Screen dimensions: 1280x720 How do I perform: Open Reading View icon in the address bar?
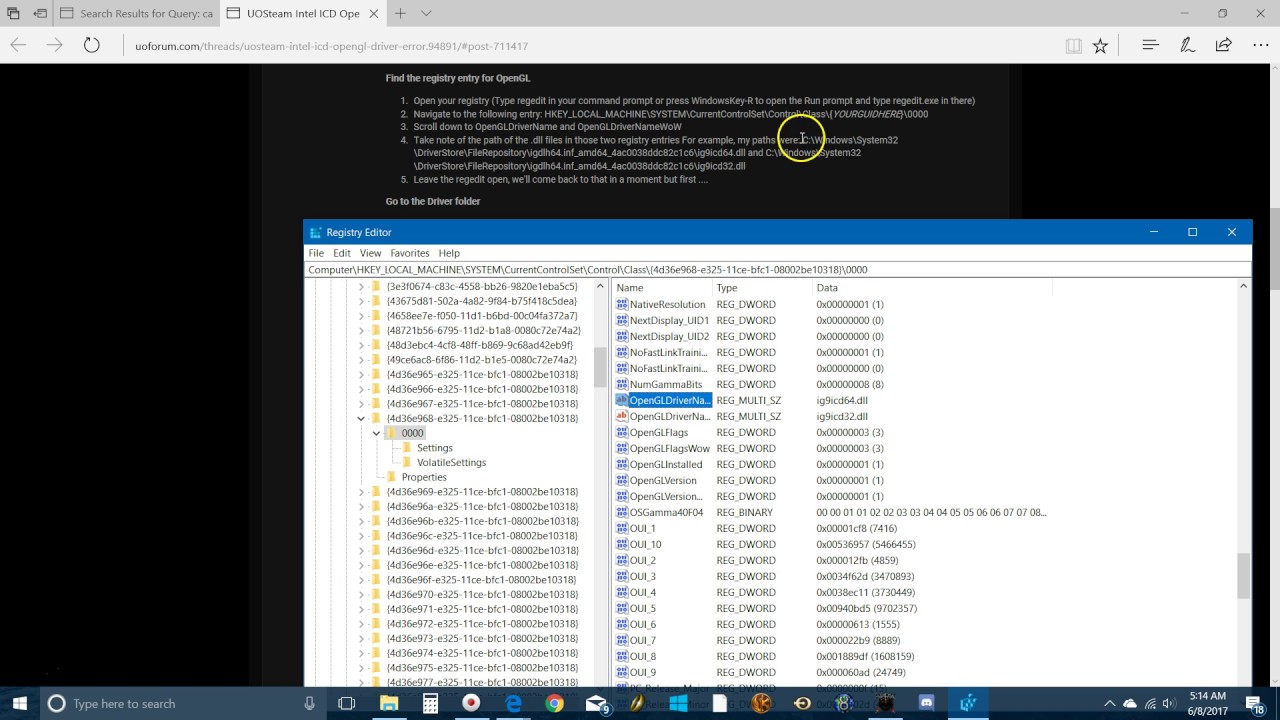(x=1073, y=45)
